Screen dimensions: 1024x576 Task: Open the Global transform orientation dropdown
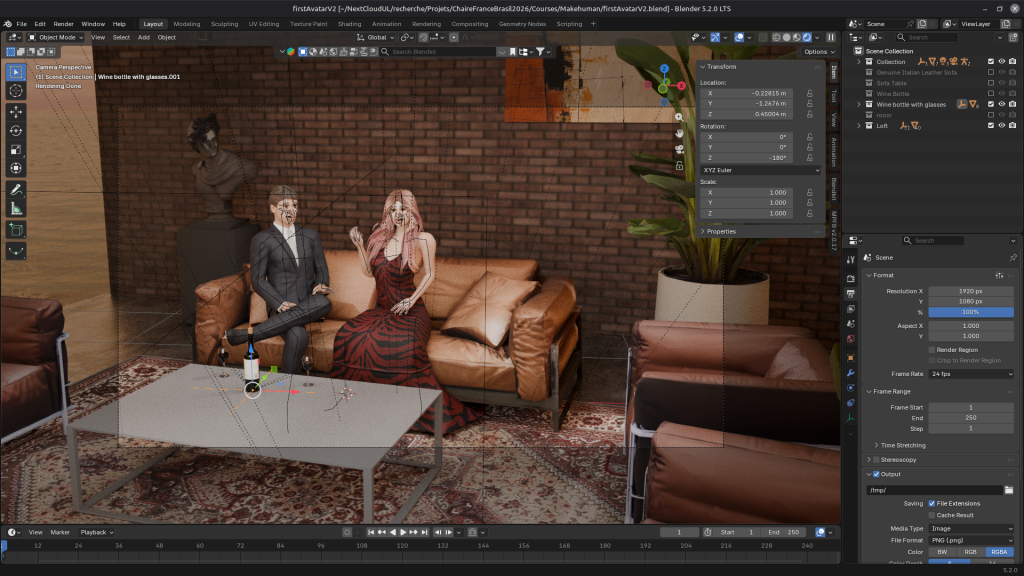tap(376, 37)
